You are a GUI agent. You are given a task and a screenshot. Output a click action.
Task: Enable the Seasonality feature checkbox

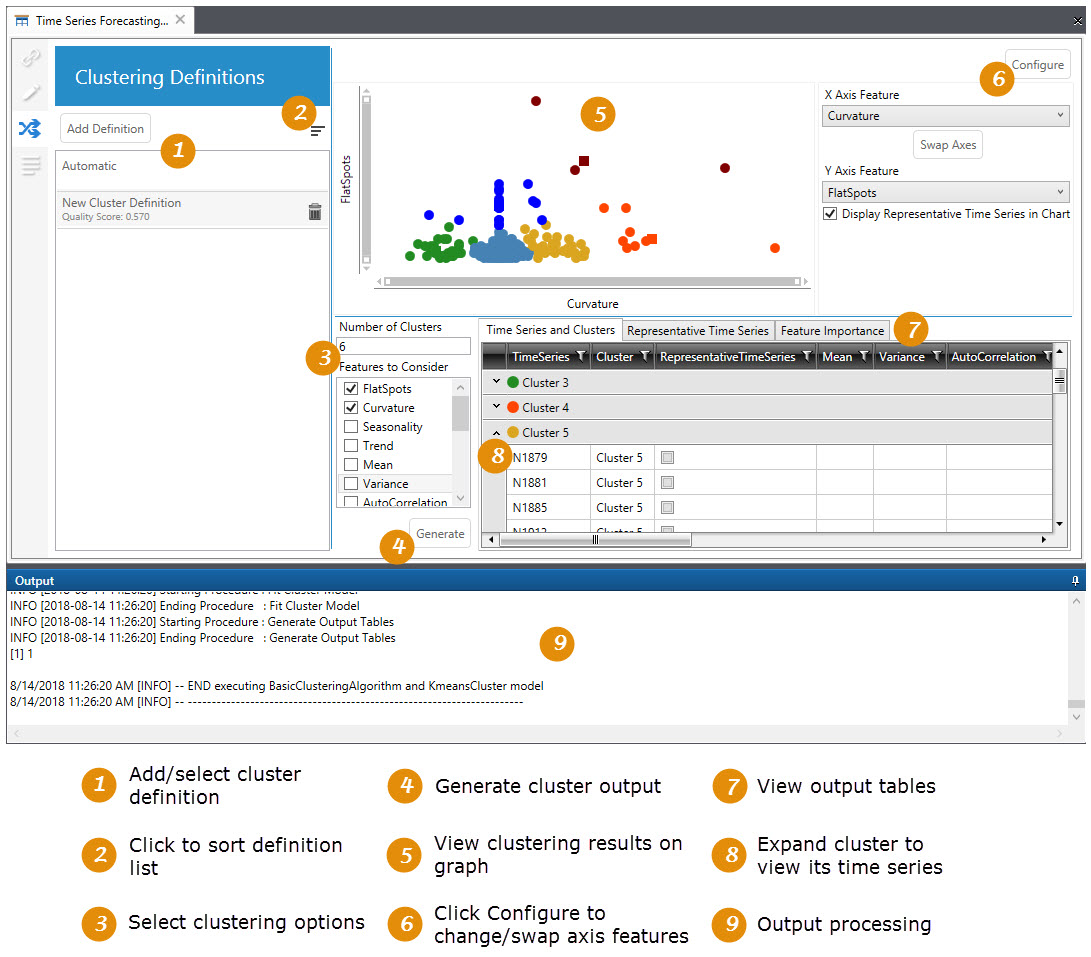[x=351, y=427]
